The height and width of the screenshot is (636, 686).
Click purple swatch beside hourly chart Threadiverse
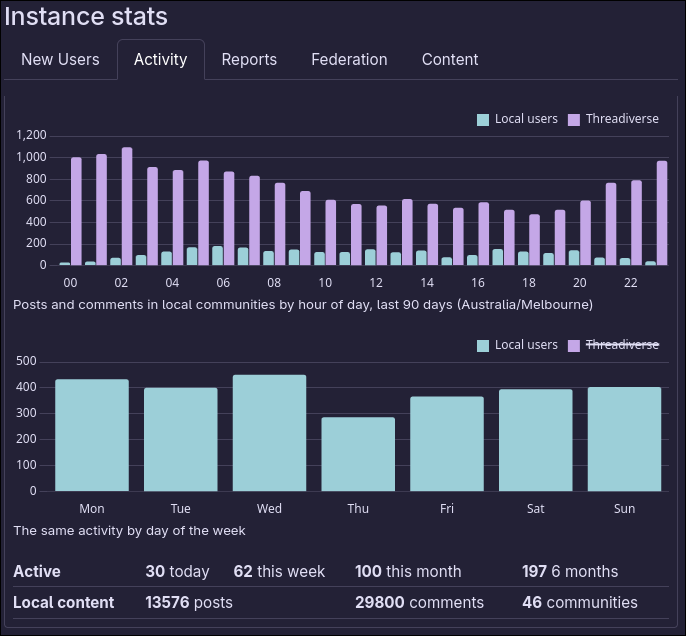[574, 120]
